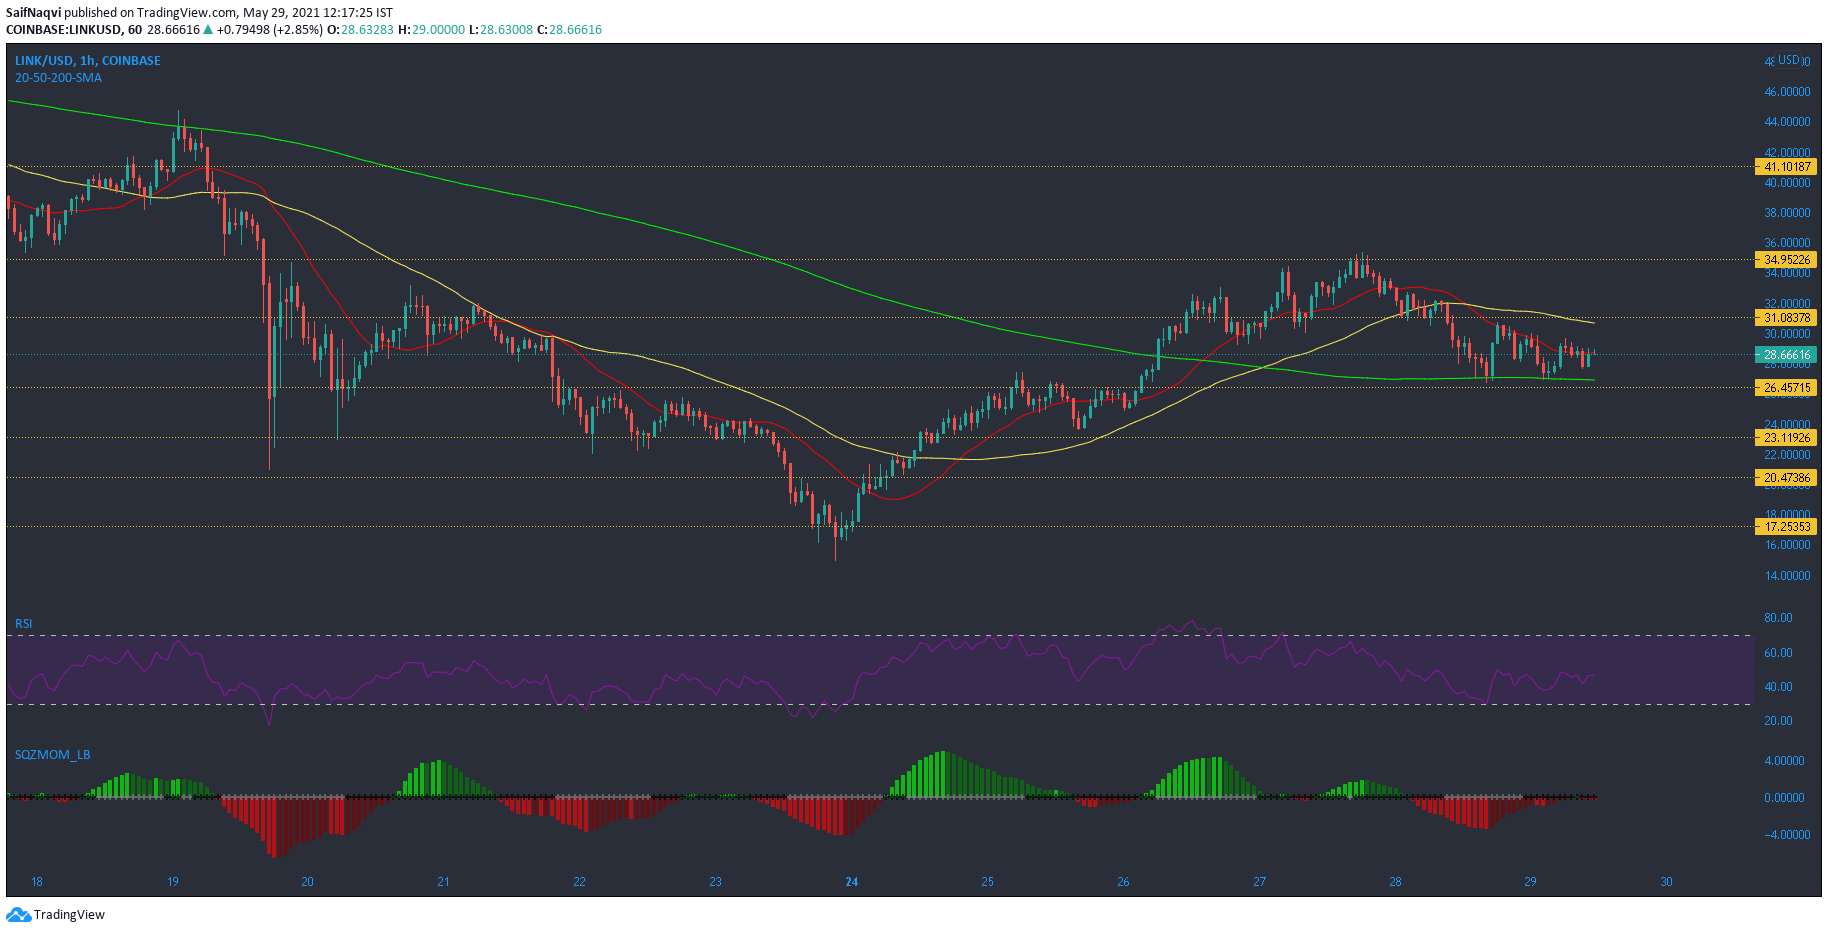Click the 23.11926 price level label

pyautogui.click(x=1786, y=438)
